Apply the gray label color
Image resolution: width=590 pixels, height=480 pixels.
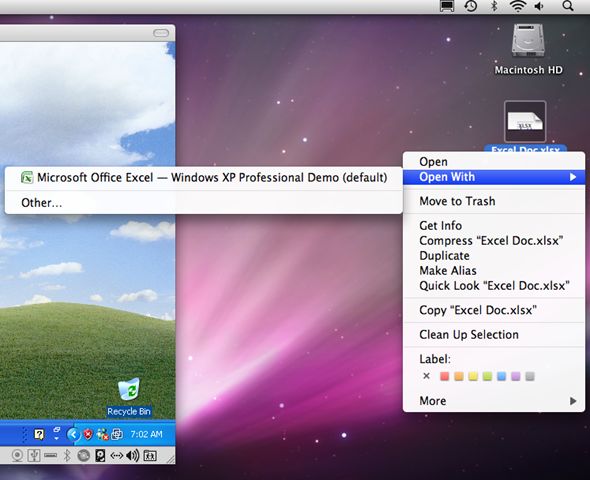pyautogui.click(x=530, y=376)
